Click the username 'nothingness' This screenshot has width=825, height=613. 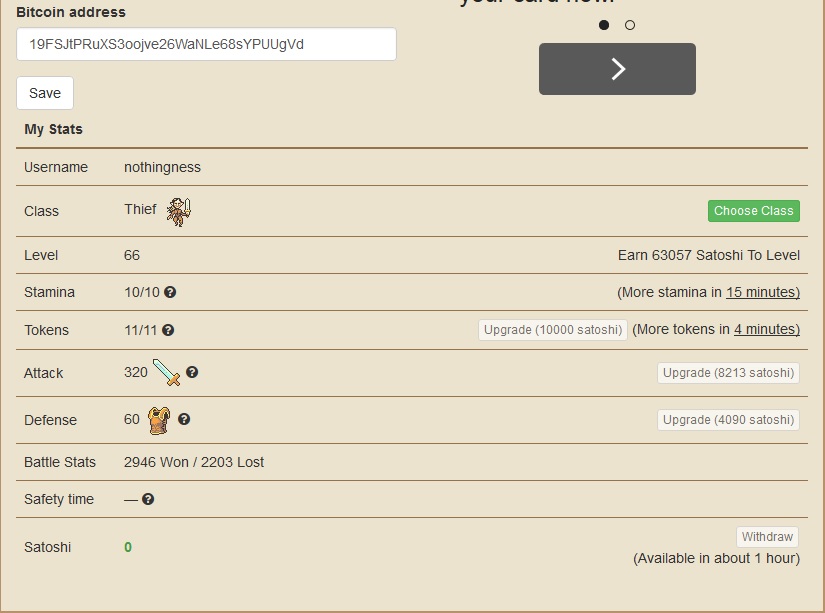pyautogui.click(x=162, y=167)
